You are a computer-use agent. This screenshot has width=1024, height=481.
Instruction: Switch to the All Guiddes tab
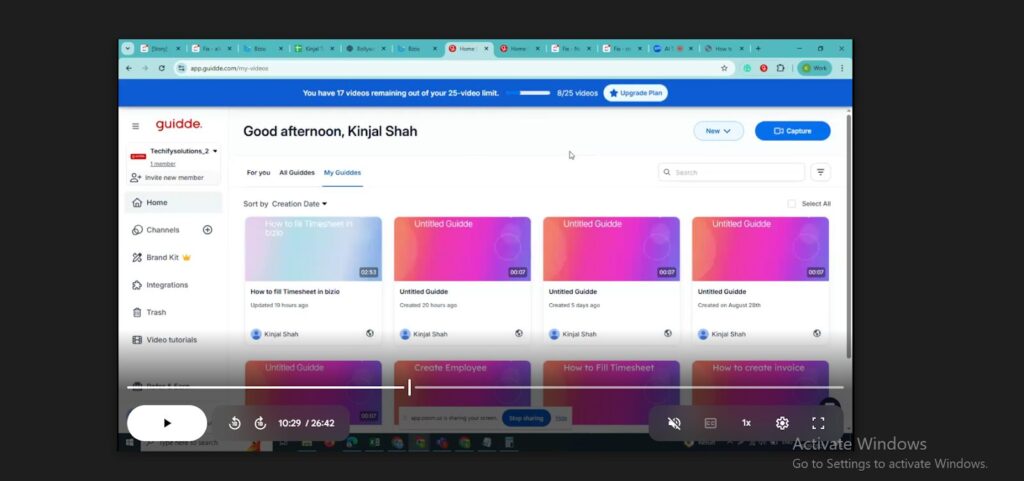click(x=297, y=173)
